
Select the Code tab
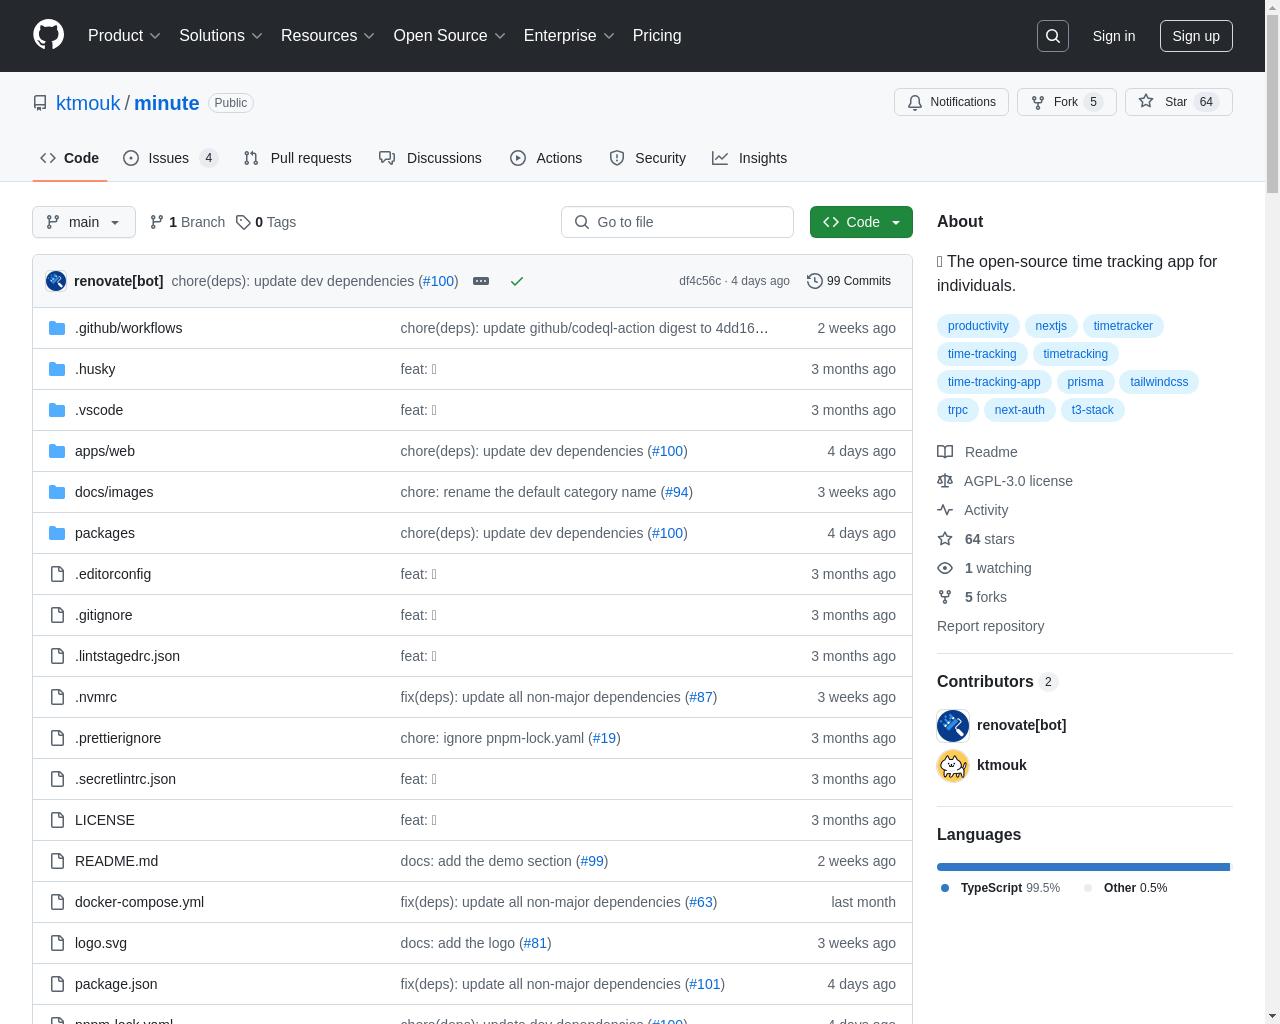(70, 158)
